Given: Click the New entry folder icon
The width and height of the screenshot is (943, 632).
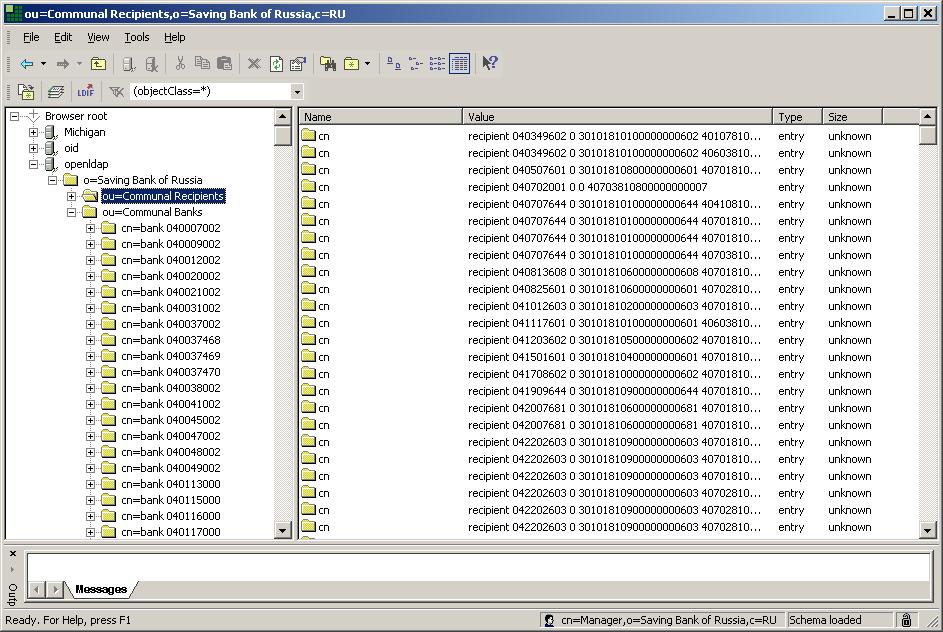Looking at the screenshot, I should point(351,63).
